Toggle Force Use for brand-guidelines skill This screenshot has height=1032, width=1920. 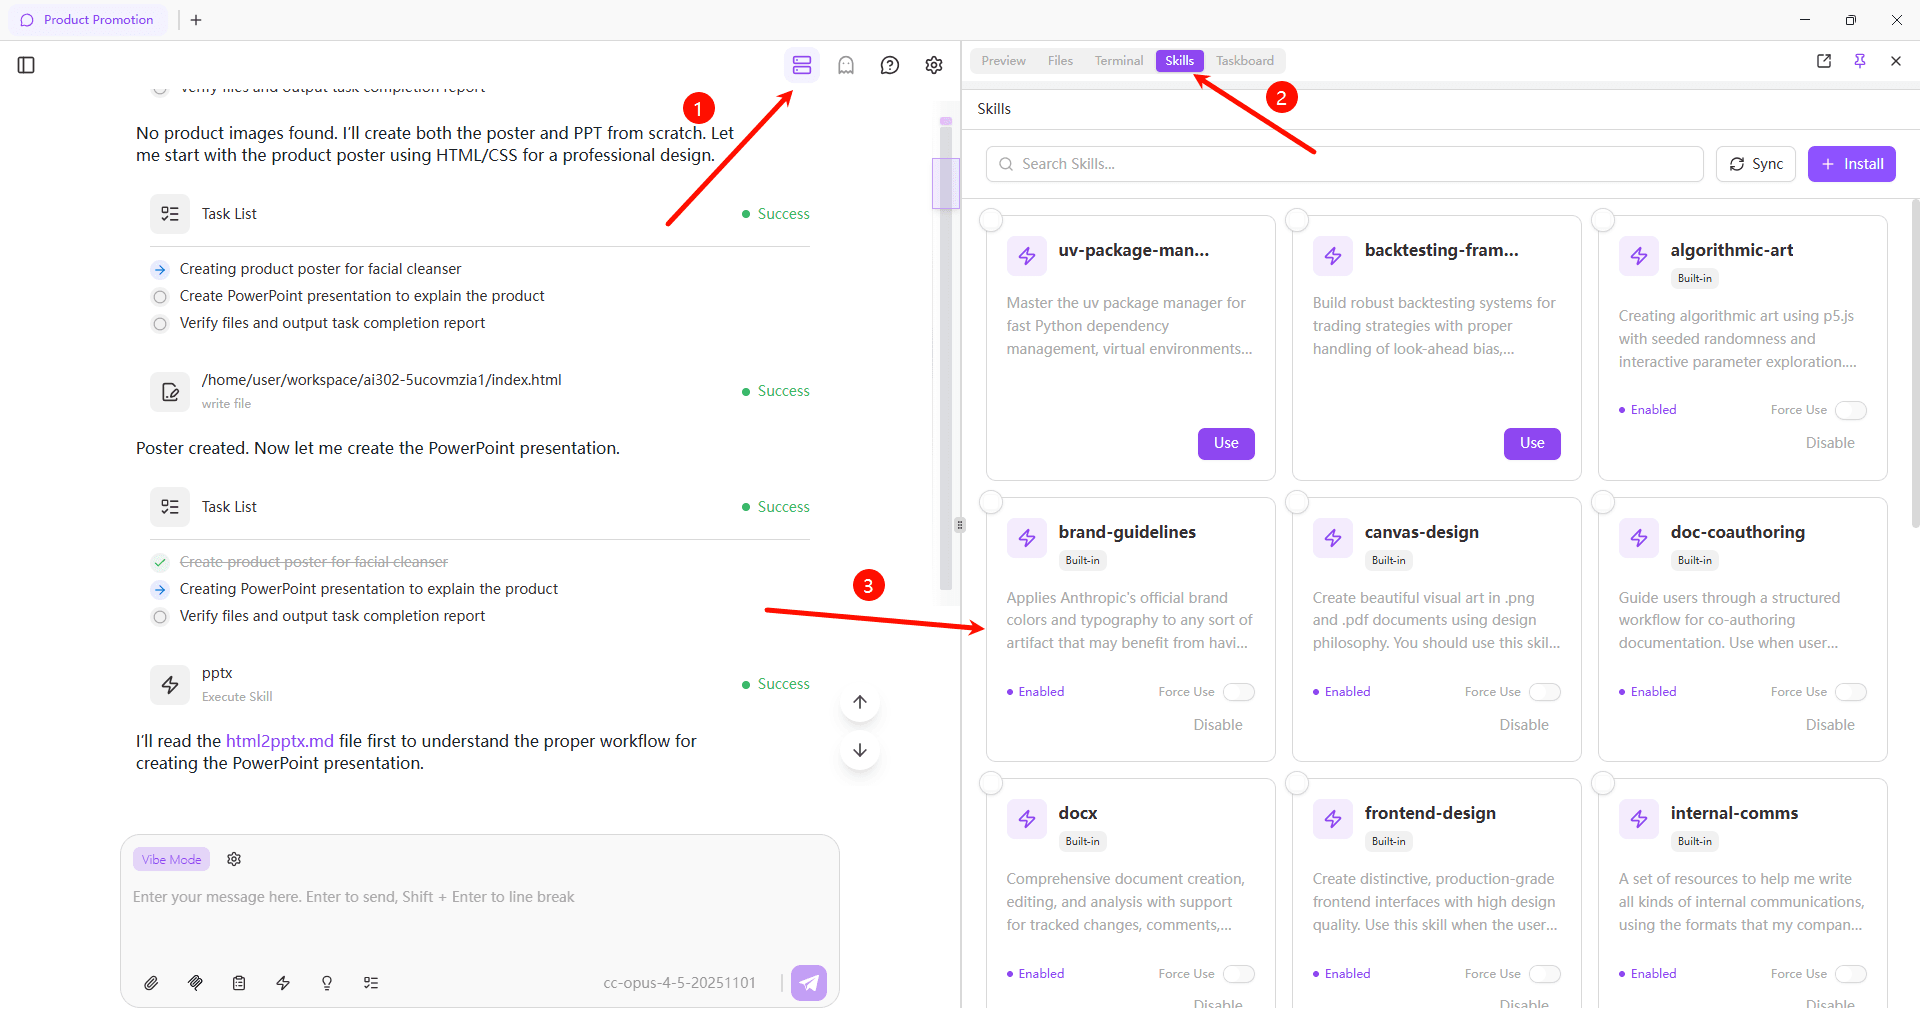tap(1238, 692)
